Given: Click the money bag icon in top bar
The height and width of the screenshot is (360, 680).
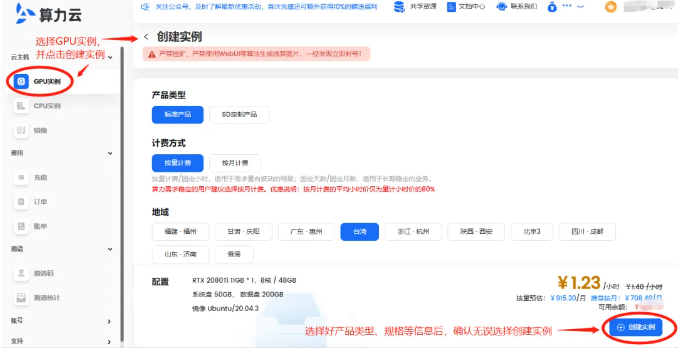Looking at the screenshot, I should coord(552,7).
